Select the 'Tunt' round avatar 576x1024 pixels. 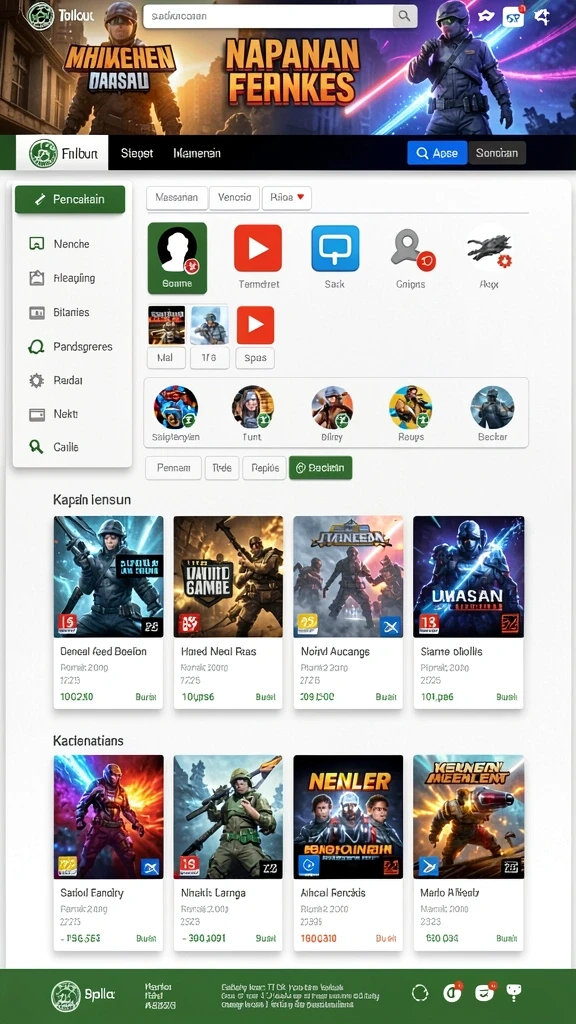coord(253,408)
